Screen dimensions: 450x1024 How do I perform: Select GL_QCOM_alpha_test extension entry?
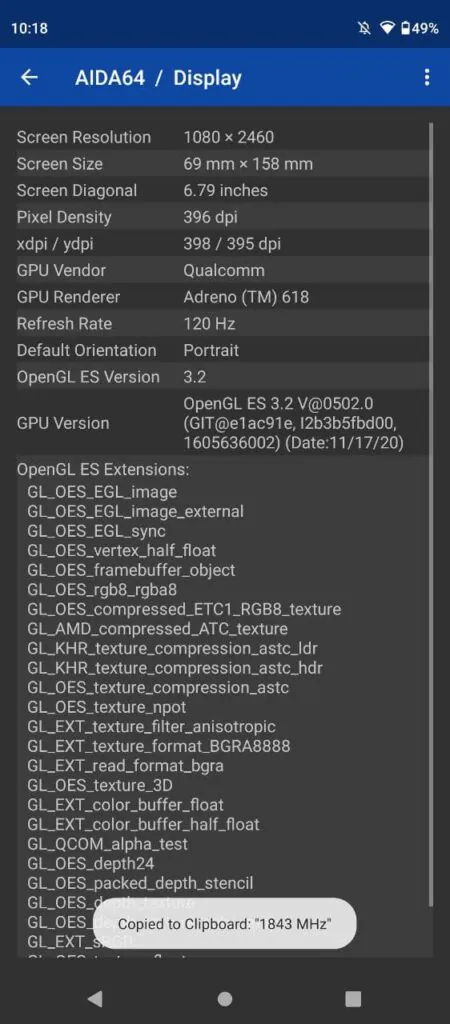point(108,844)
